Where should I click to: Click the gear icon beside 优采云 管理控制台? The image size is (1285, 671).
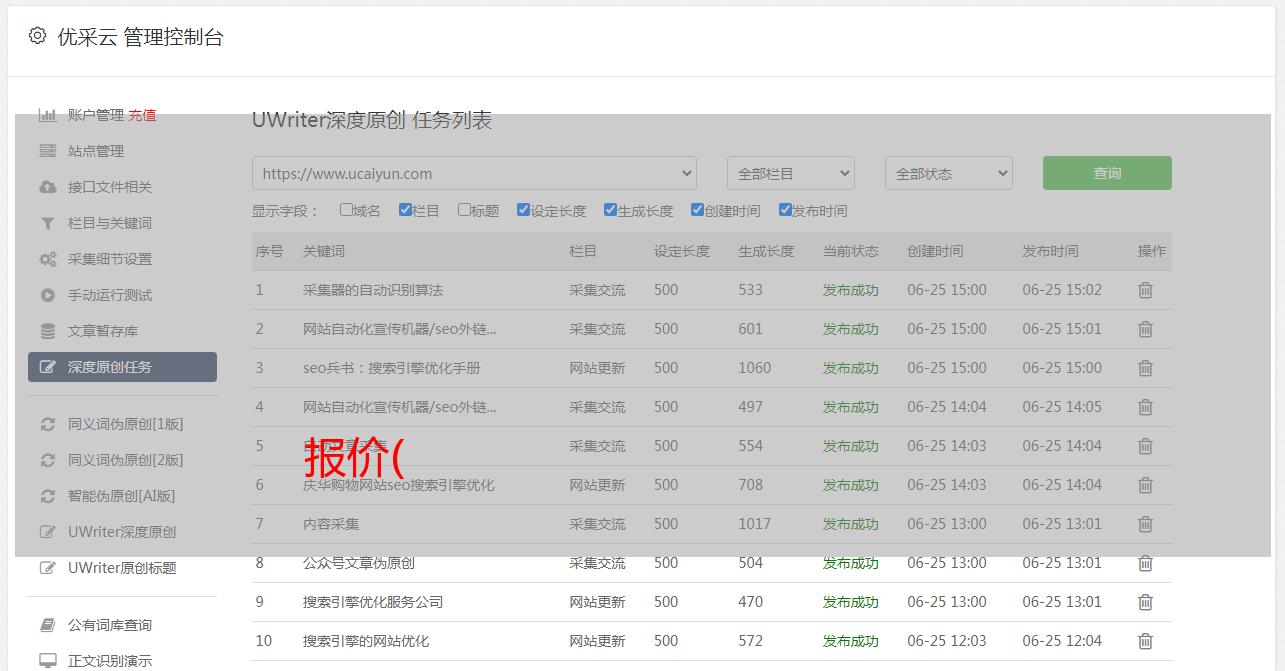(x=37, y=36)
